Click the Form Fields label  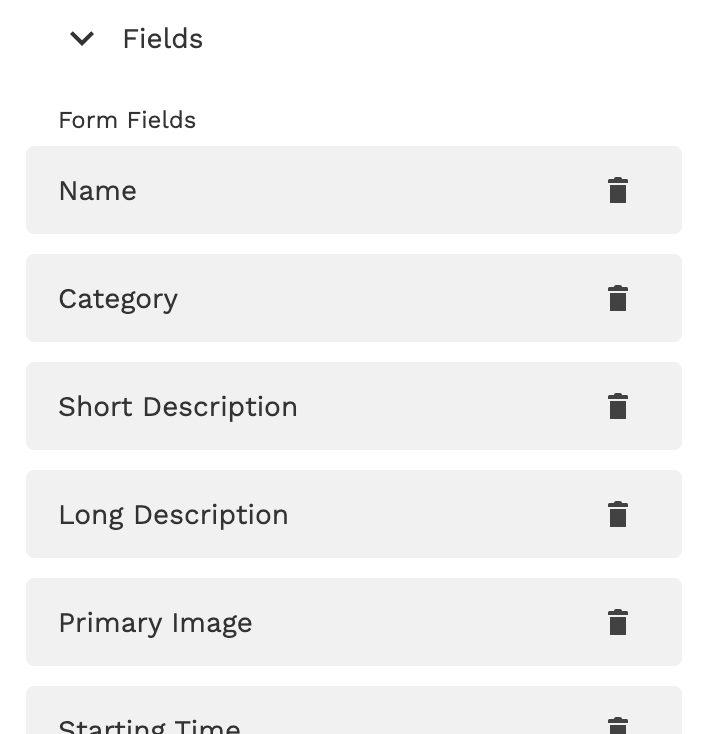click(x=127, y=120)
